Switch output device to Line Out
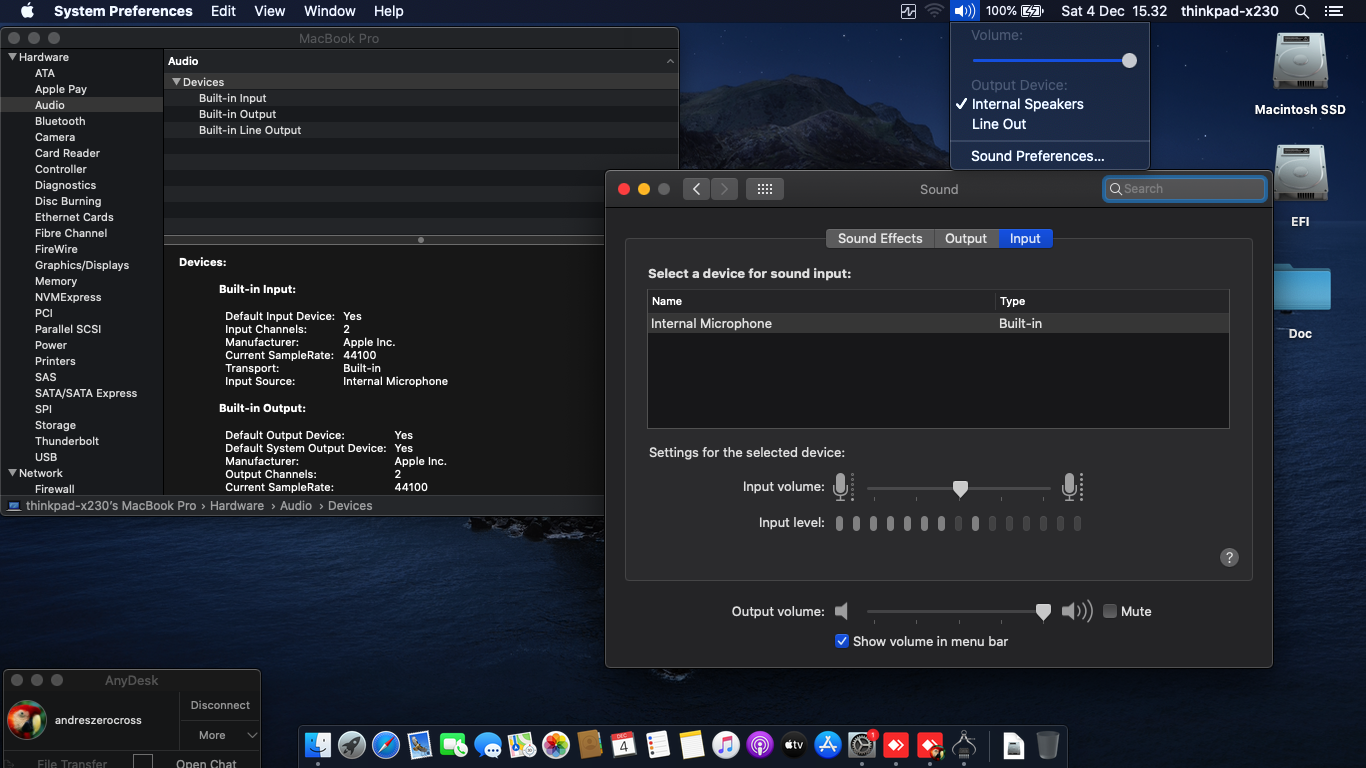1366x768 pixels. 1050,124
